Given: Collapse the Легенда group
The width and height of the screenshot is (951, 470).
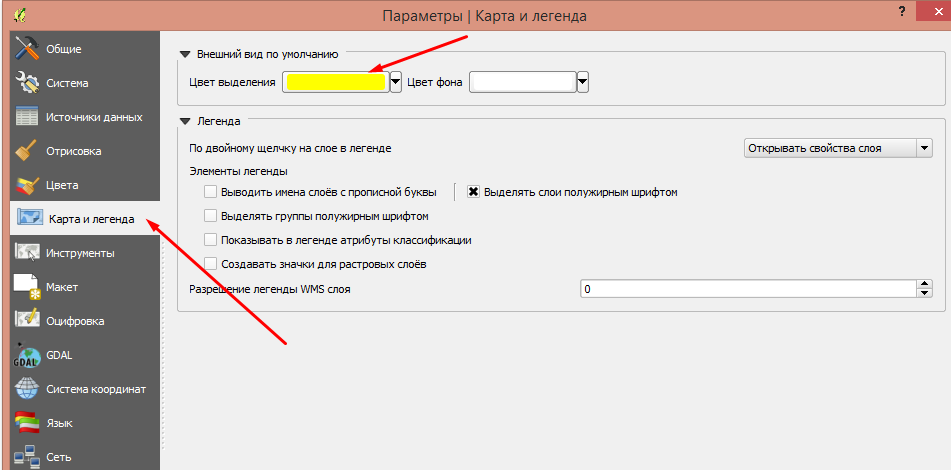Looking at the screenshot, I should tap(185, 121).
